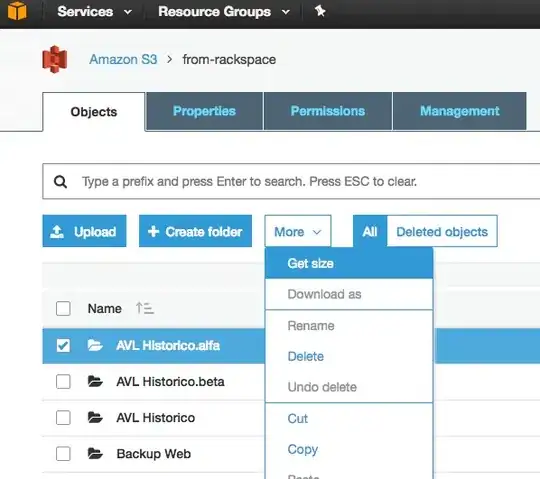Click the AVL Historico folder icon
This screenshot has width=540, height=479.
click(95, 417)
